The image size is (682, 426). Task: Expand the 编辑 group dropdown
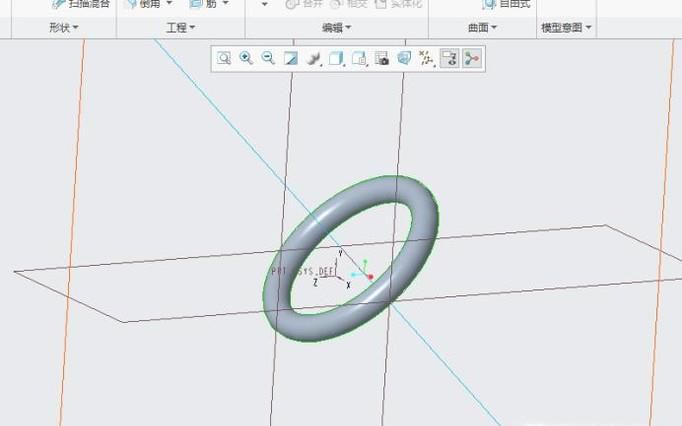point(337,28)
